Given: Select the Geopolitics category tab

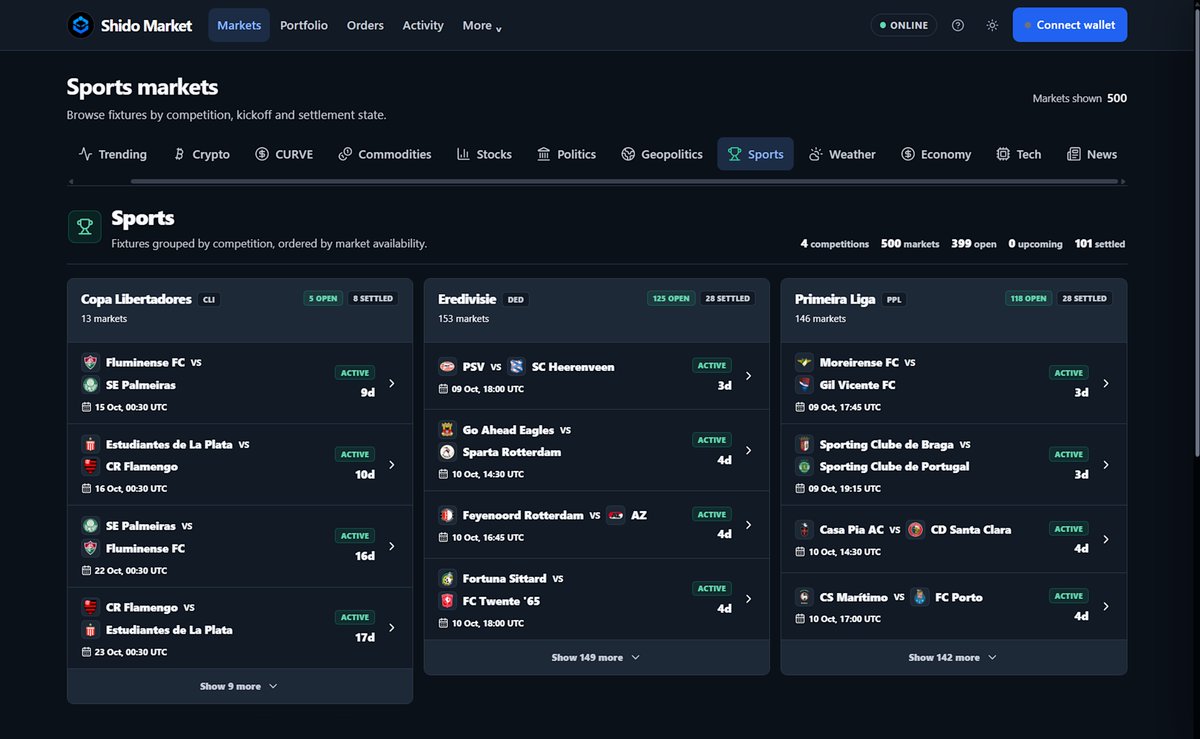Looking at the screenshot, I should (x=662, y=154).
